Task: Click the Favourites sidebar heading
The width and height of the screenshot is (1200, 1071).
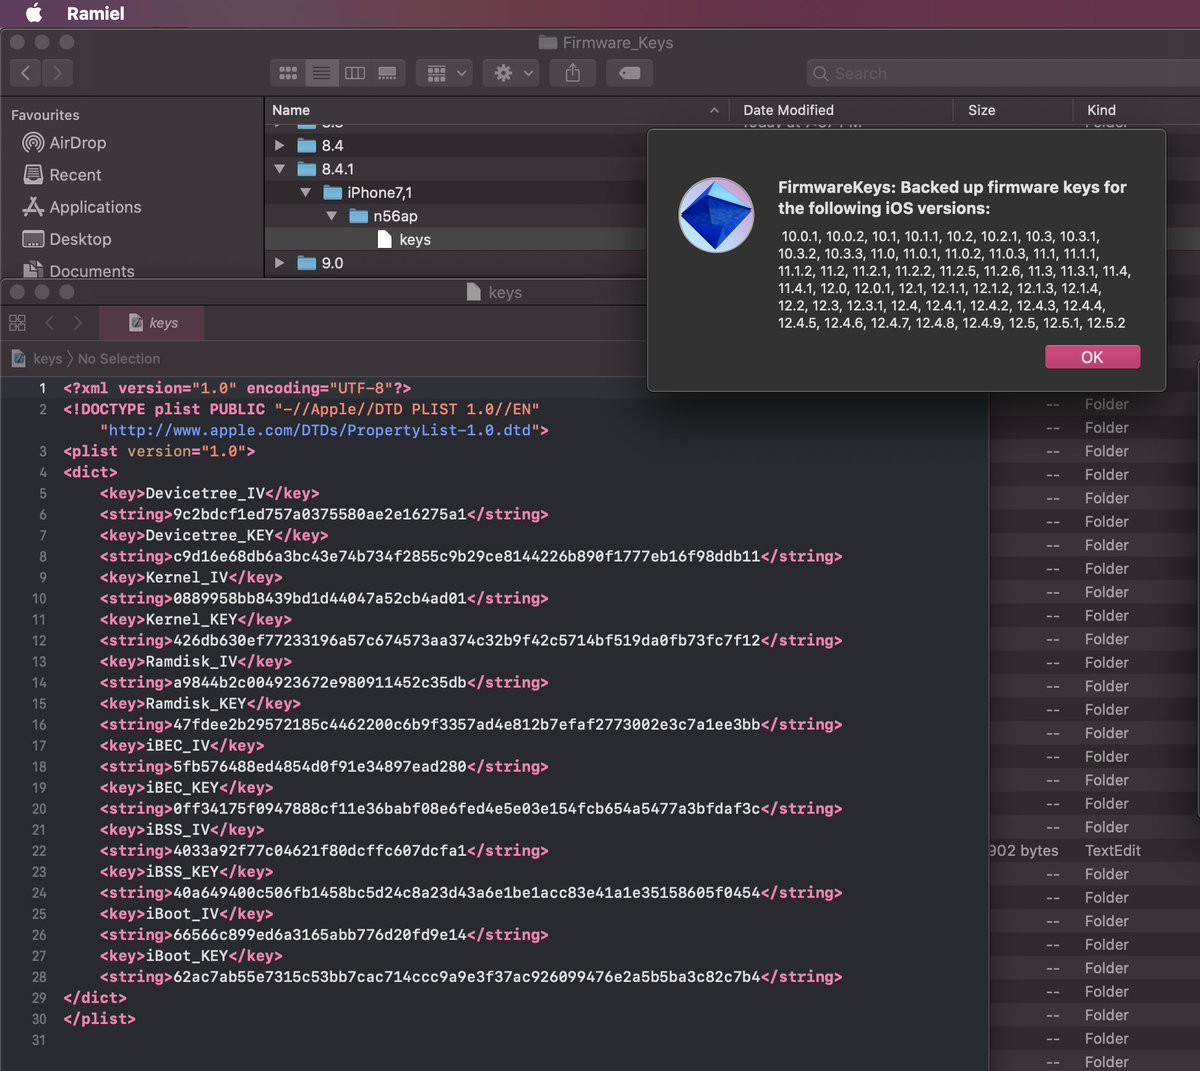Action: tap(45, 115)
